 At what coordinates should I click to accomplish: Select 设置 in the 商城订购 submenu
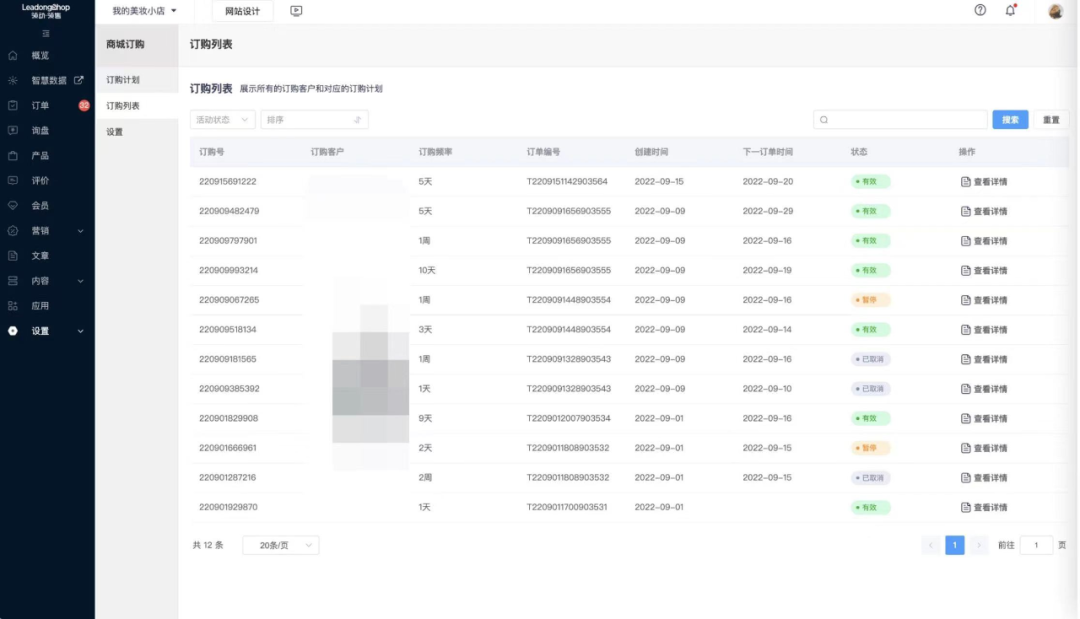click(x=115, y=132)
